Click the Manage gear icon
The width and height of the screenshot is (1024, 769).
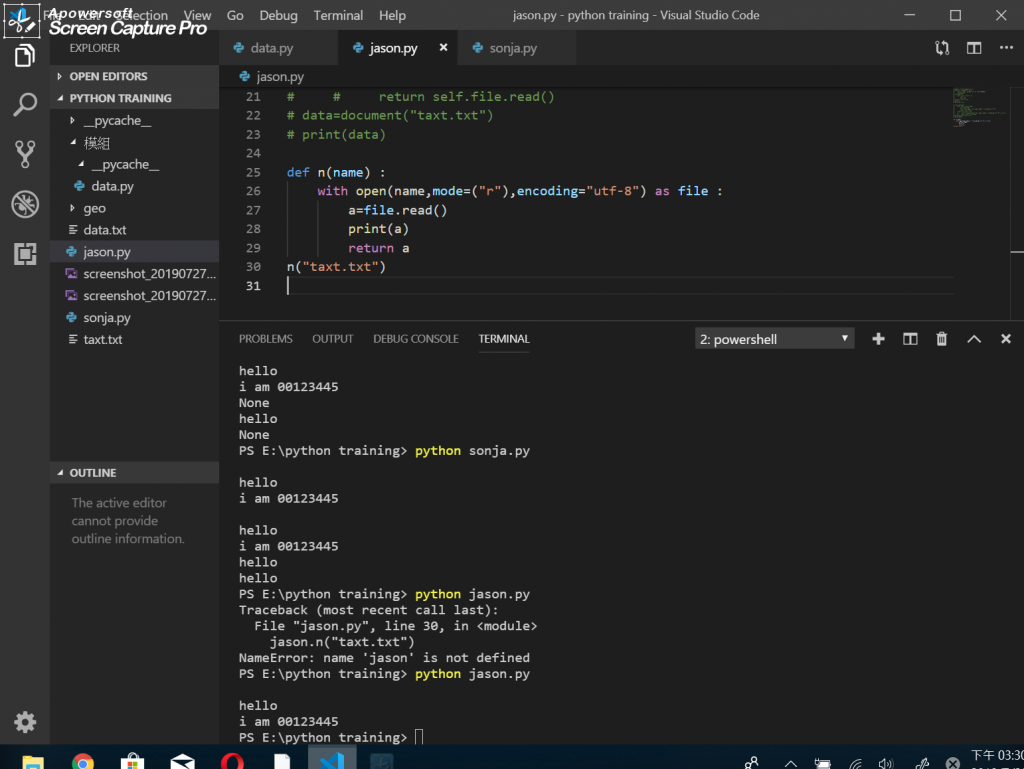[25, 721]
